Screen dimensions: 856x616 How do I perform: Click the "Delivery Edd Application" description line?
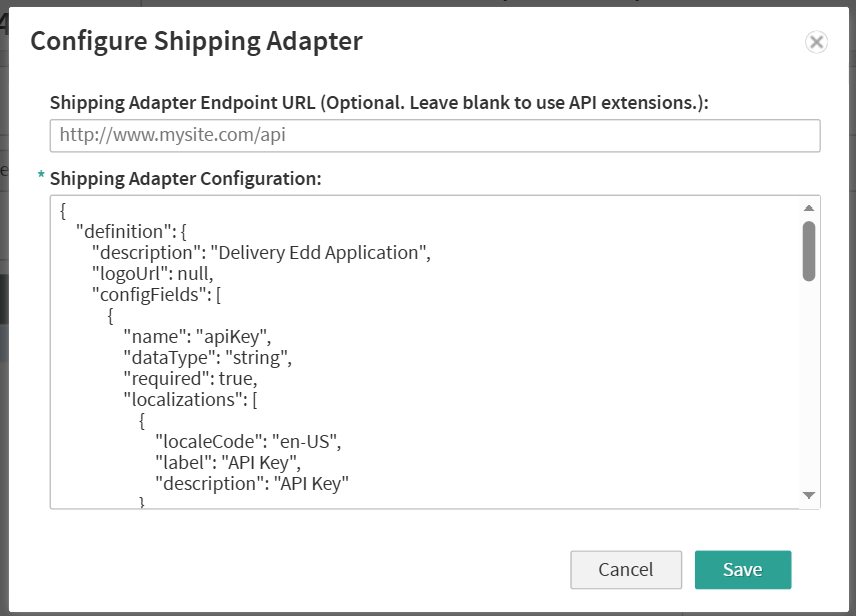[260, 252]
